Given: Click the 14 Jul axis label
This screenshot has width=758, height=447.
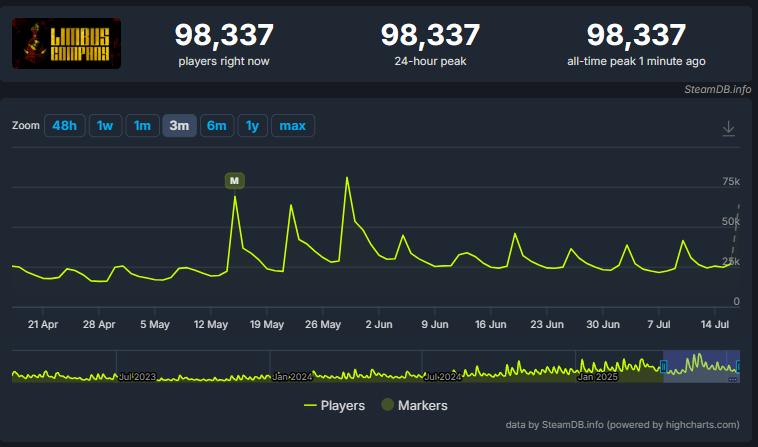Looking at the screenshot, I should pyautogui.click(x=714, y=324).
